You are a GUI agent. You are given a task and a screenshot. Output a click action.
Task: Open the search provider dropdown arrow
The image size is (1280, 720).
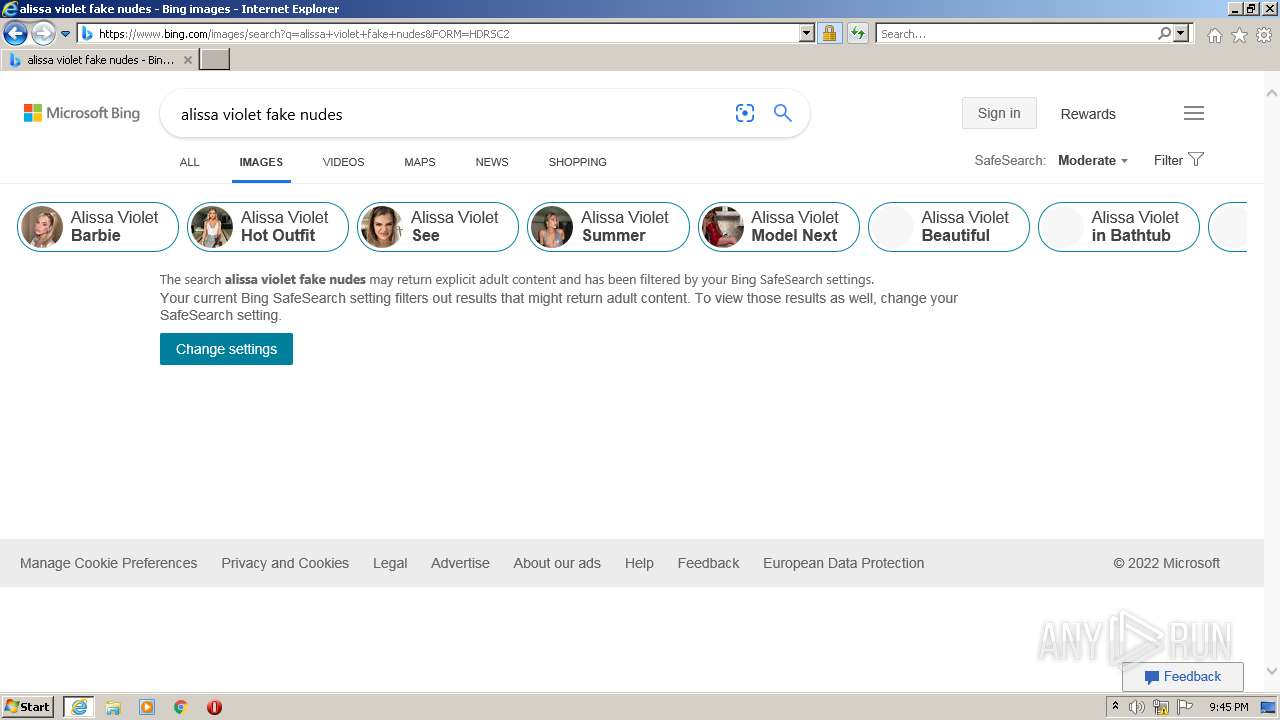point(1181,33)
